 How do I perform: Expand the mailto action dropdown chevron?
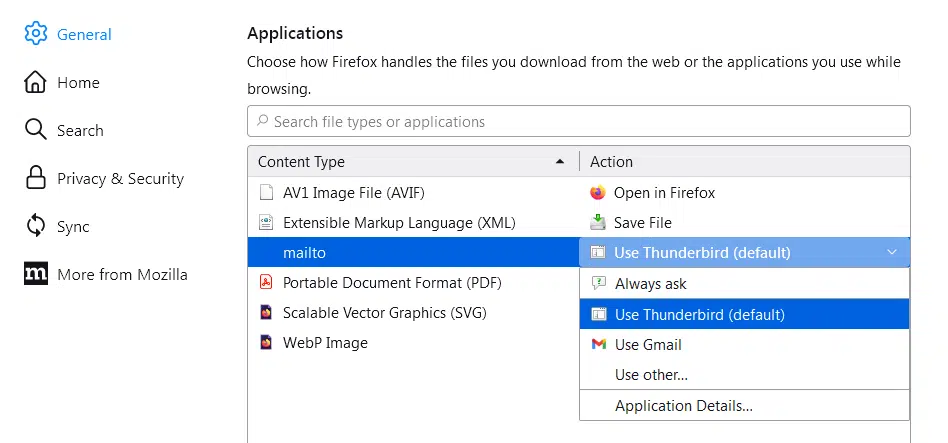point(892,253)
